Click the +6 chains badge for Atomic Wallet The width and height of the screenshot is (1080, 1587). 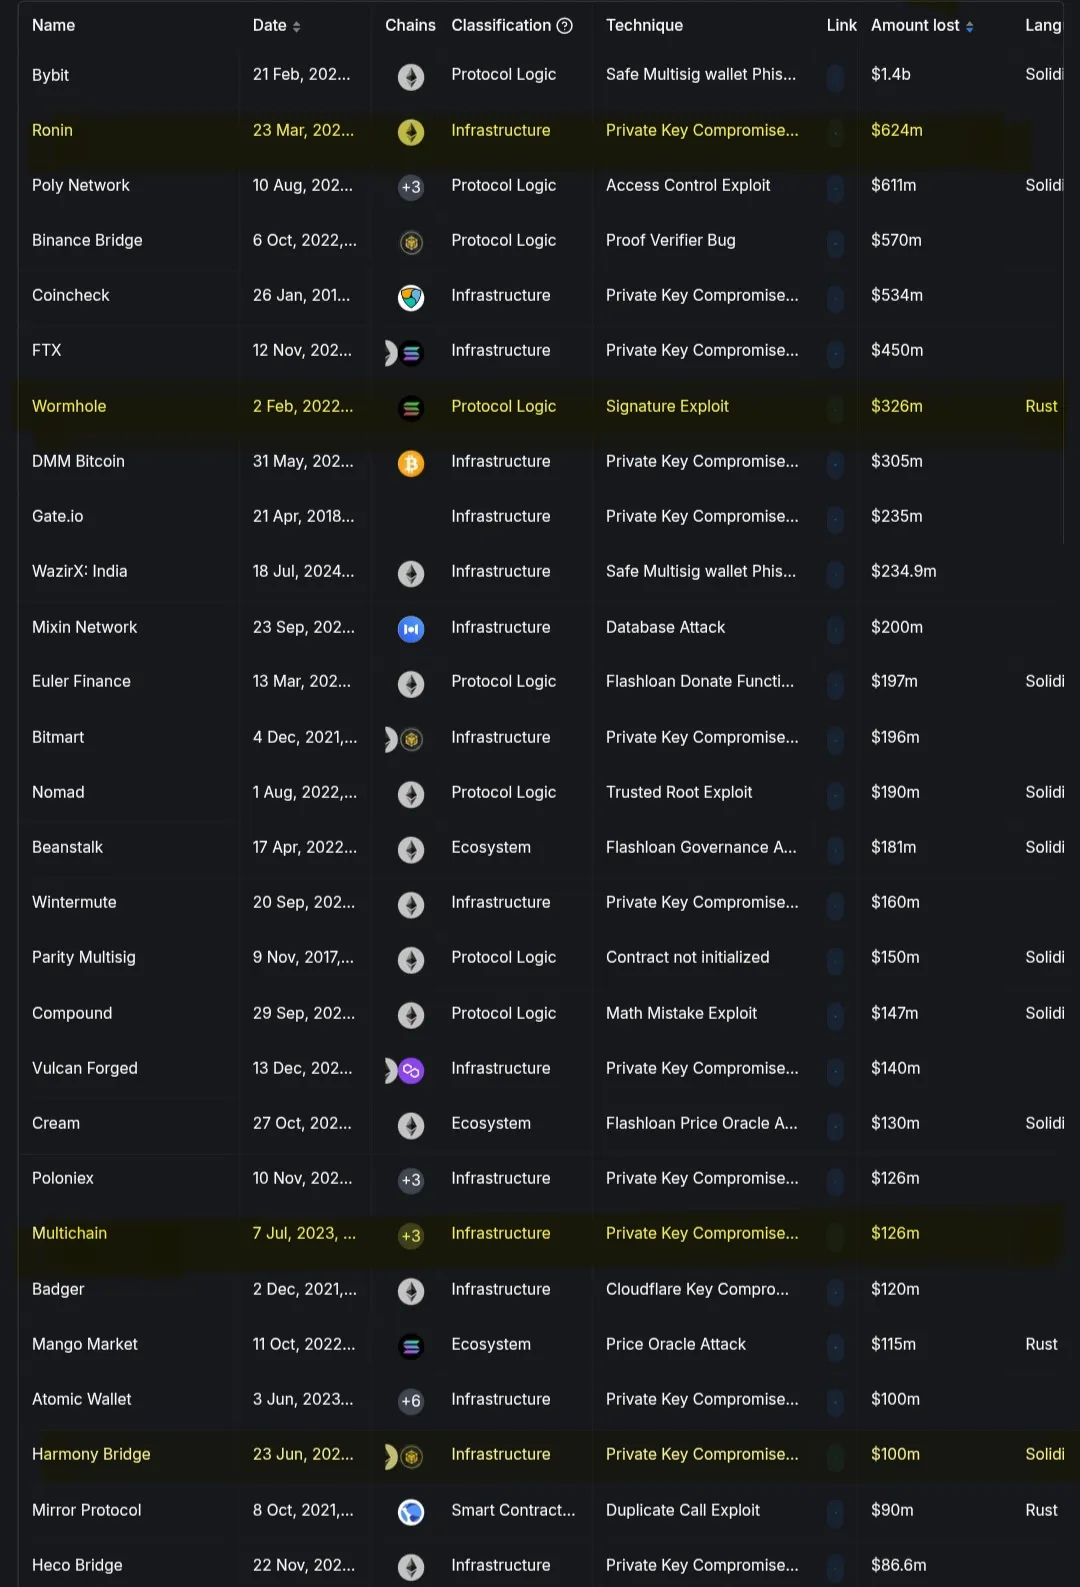click(x=411, y=1401)
